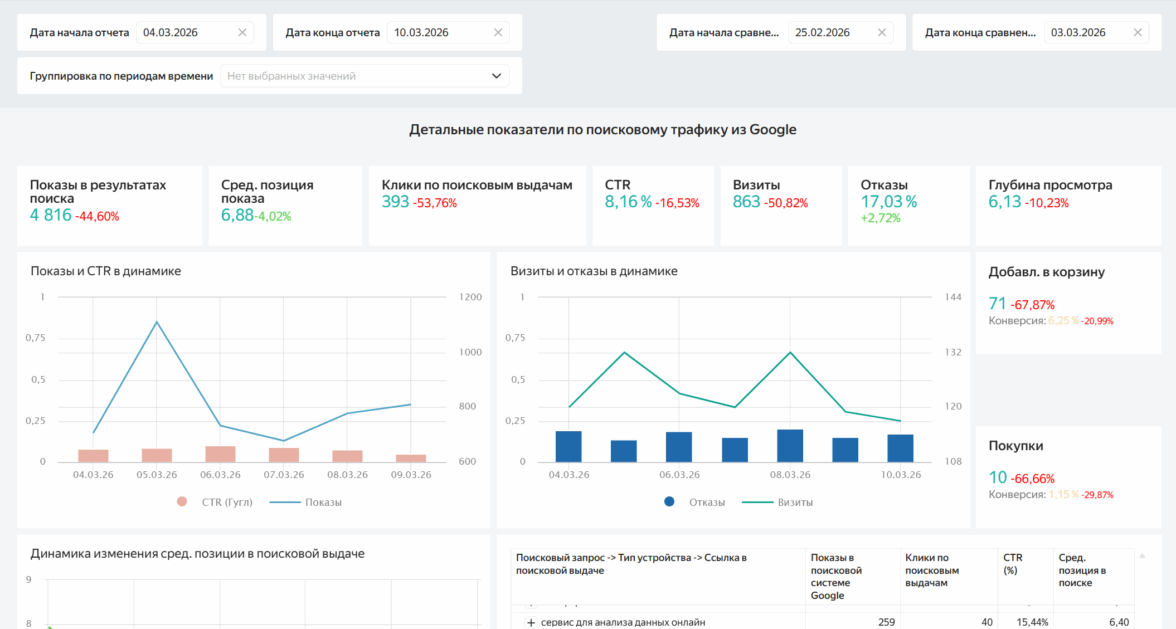
Task: Click the Отказы legend circle
Action: point(668,502)
